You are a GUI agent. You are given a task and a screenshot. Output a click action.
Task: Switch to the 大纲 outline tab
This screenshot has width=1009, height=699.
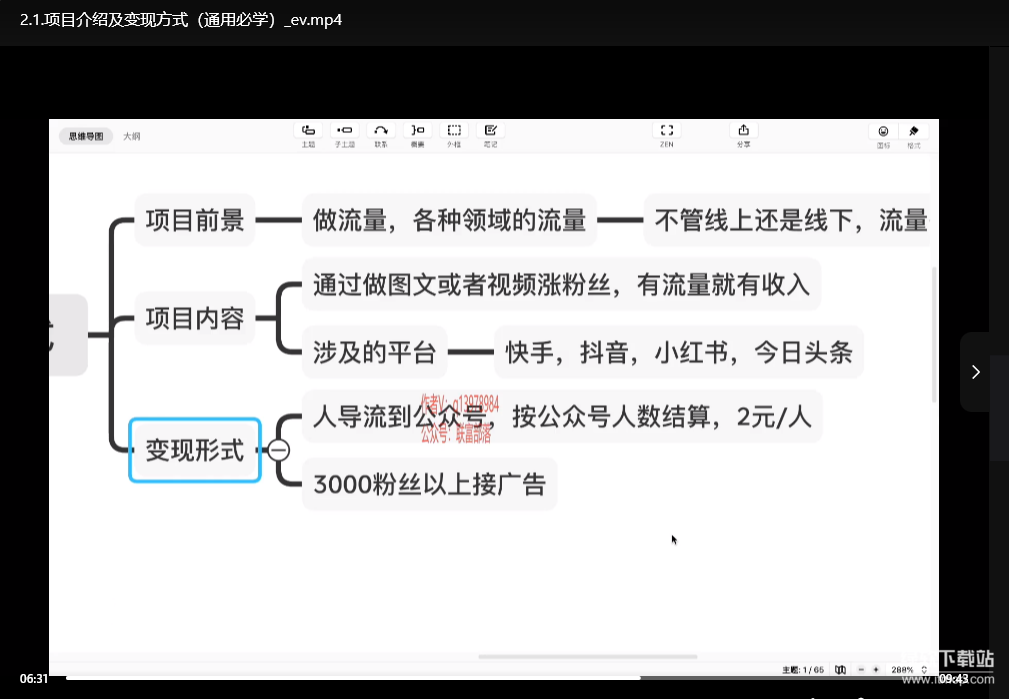131,136
